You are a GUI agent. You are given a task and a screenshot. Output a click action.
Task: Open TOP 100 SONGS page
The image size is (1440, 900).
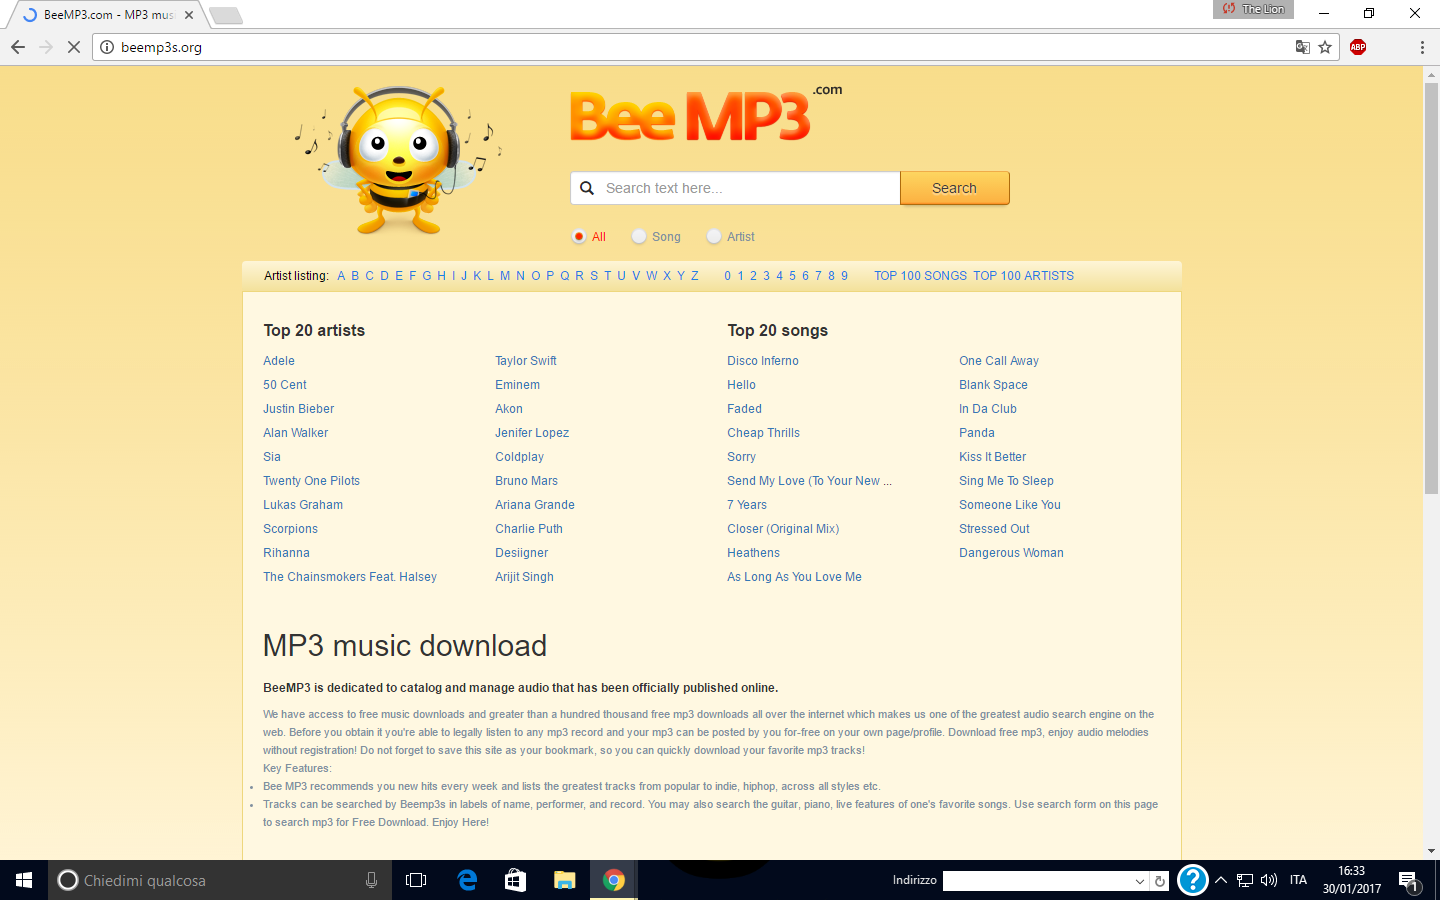pos(920,276)
